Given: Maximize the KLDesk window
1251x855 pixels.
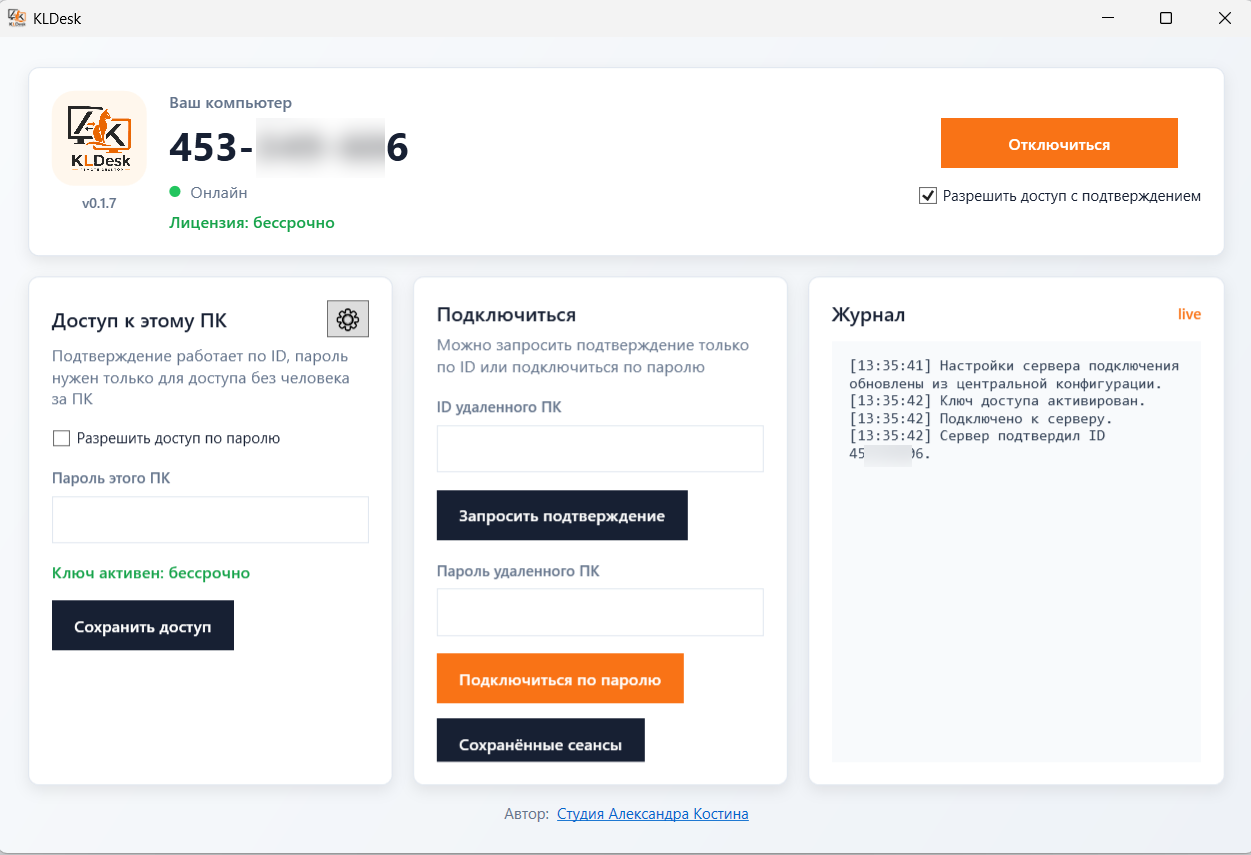Looking at the screenshot, I should pos(1166,18).
